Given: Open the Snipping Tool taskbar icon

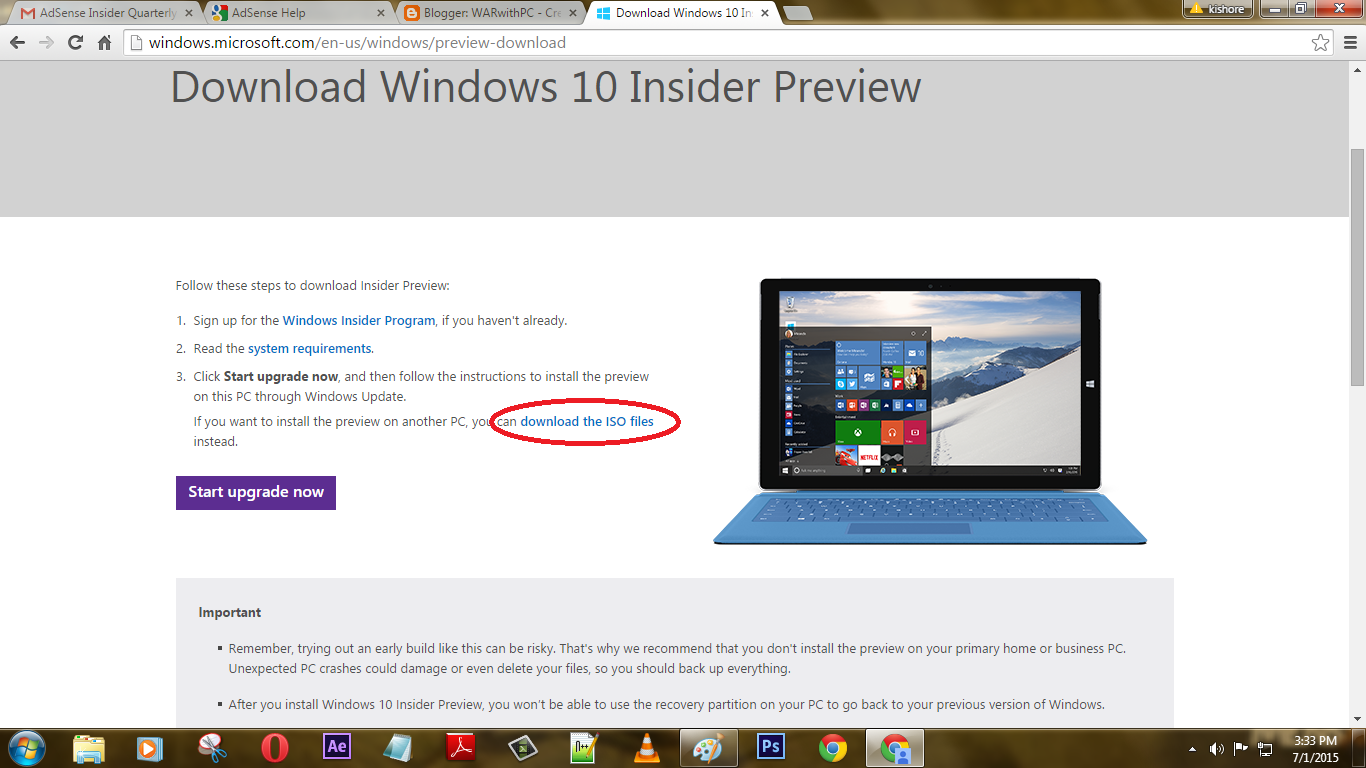Looking at the screenshot, I should click(212, 748).
